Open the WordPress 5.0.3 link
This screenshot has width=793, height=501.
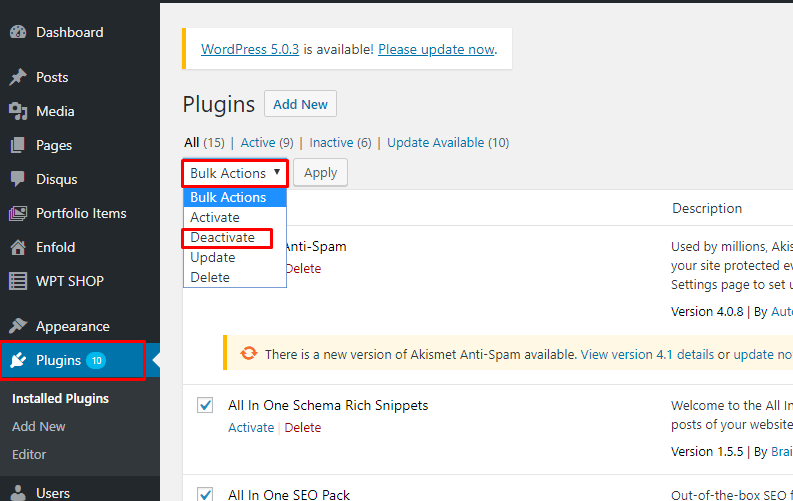[x=250, y=50]
